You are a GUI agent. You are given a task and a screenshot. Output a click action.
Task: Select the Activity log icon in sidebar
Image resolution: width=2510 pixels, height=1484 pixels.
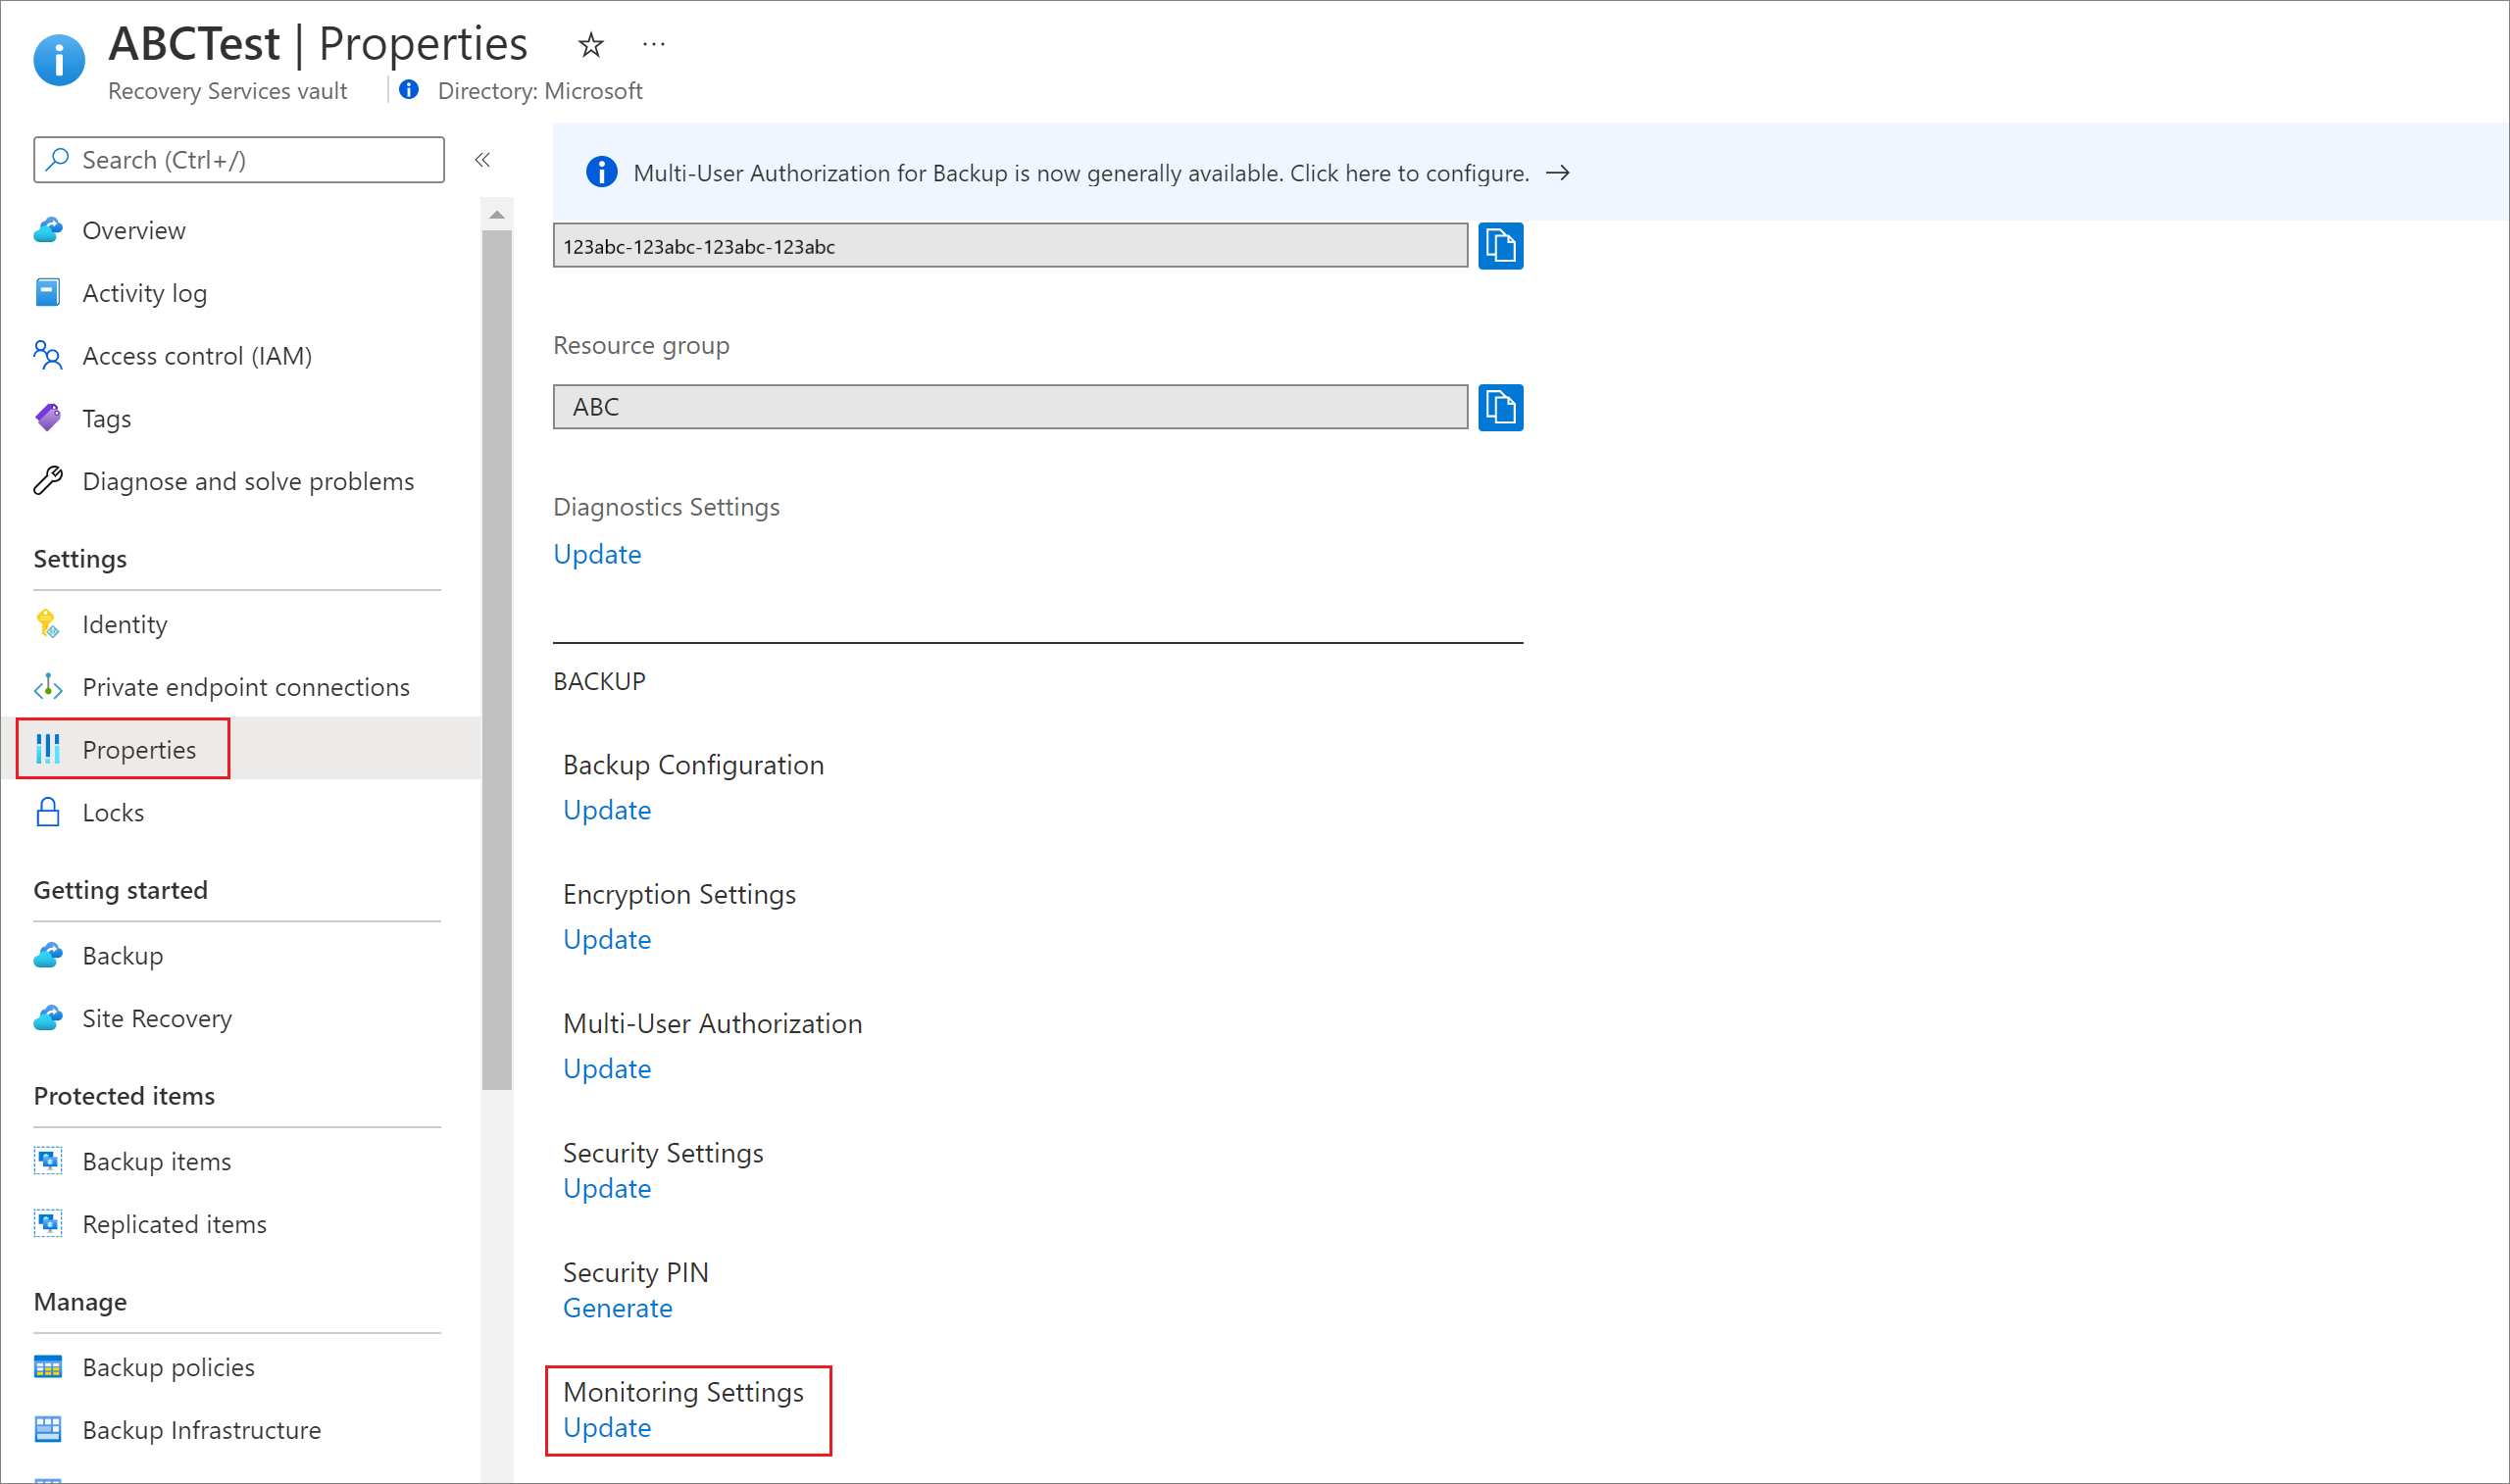(x=49, y=291)
